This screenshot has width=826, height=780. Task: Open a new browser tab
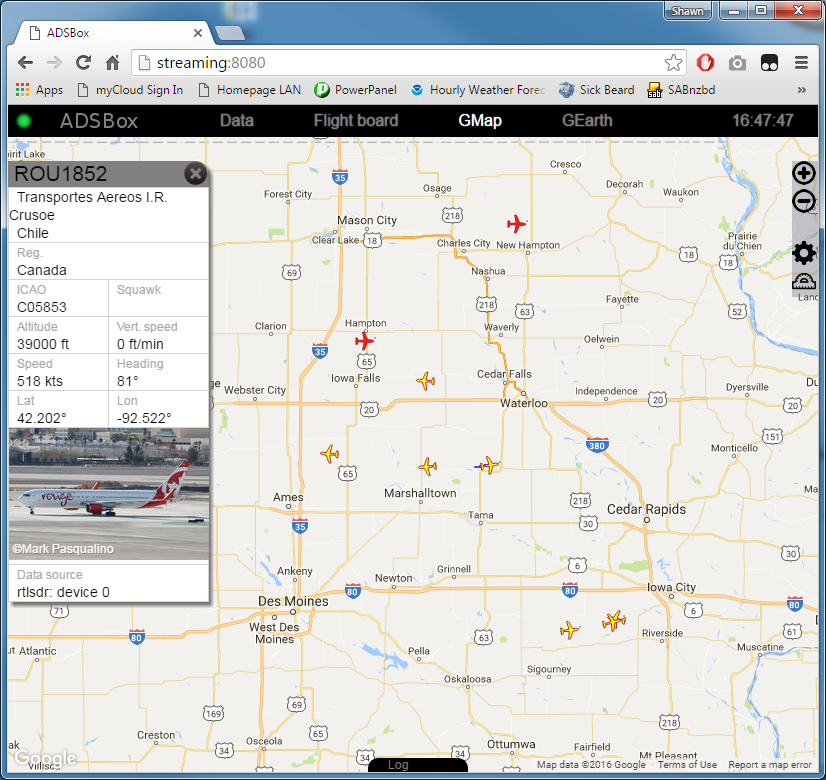230,33
